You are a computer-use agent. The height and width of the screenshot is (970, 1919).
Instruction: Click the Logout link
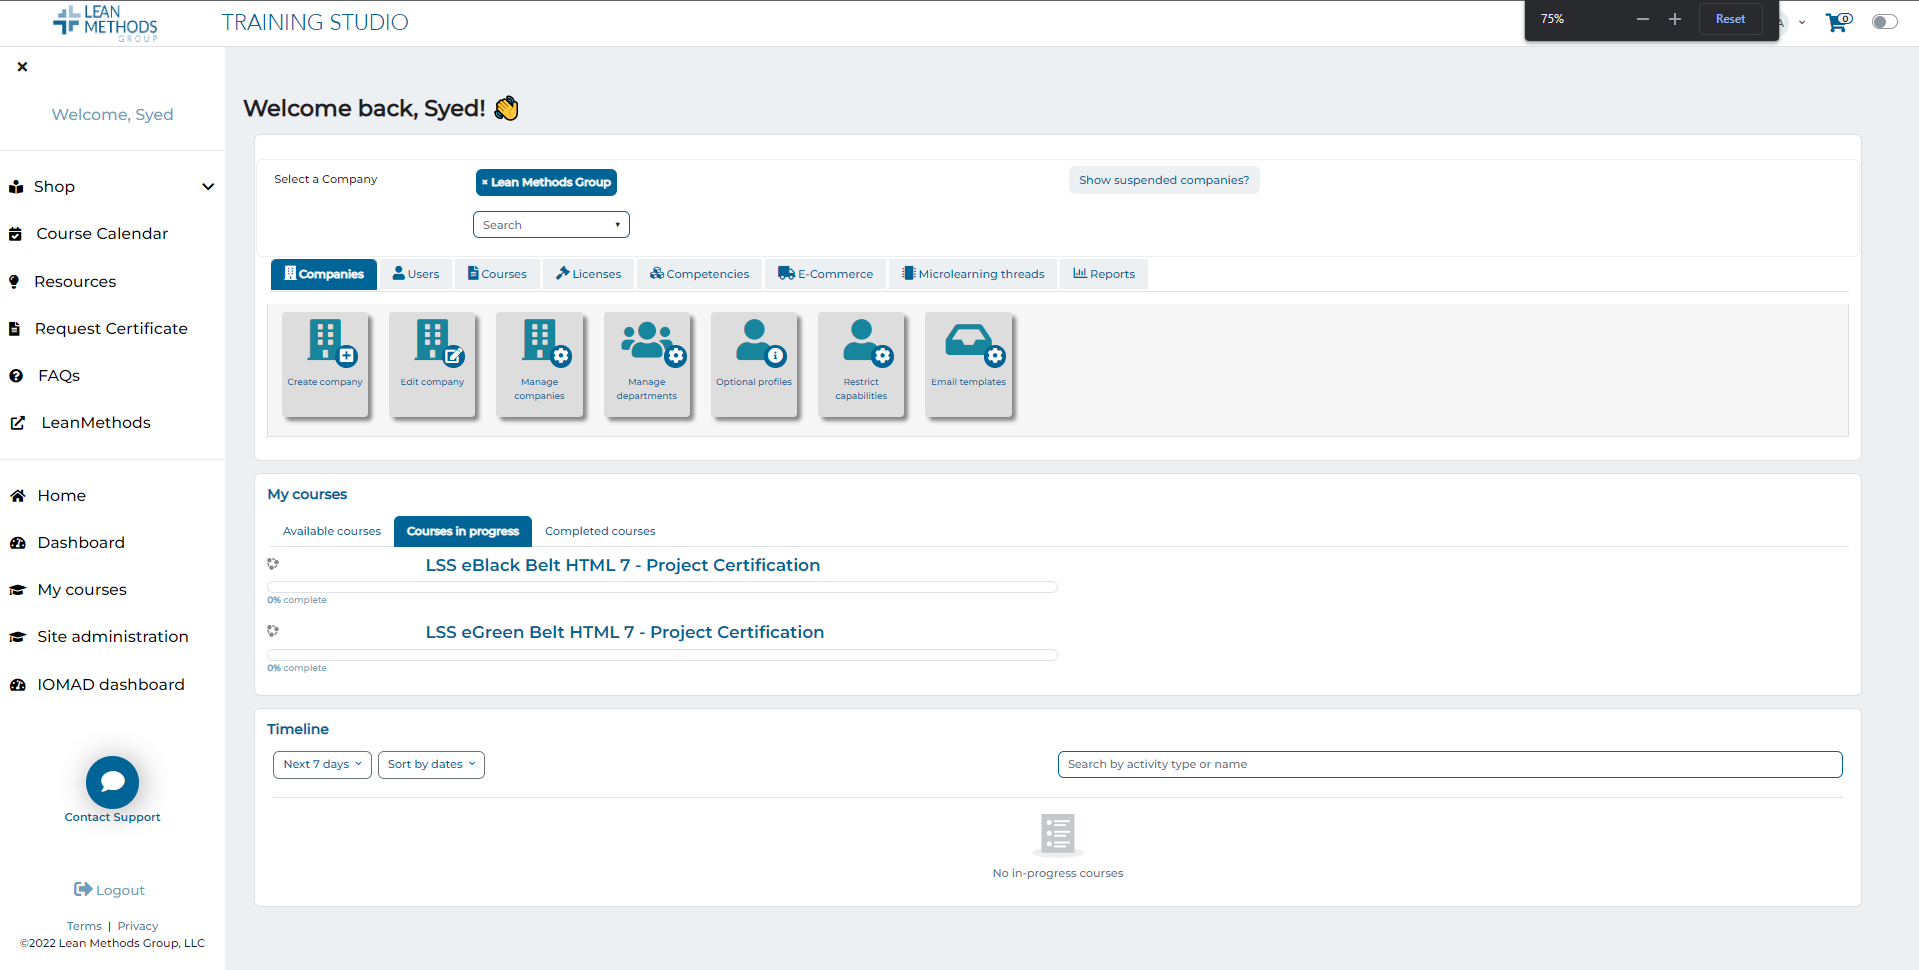point(110,890)
